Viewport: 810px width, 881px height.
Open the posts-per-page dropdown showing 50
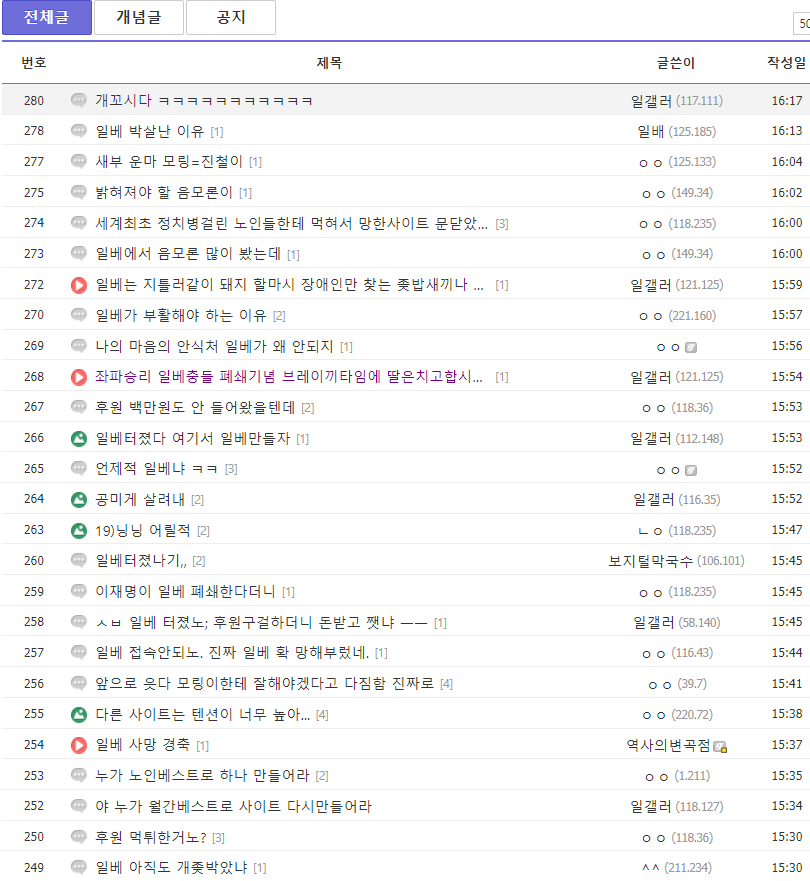click(x=802, y=23)
